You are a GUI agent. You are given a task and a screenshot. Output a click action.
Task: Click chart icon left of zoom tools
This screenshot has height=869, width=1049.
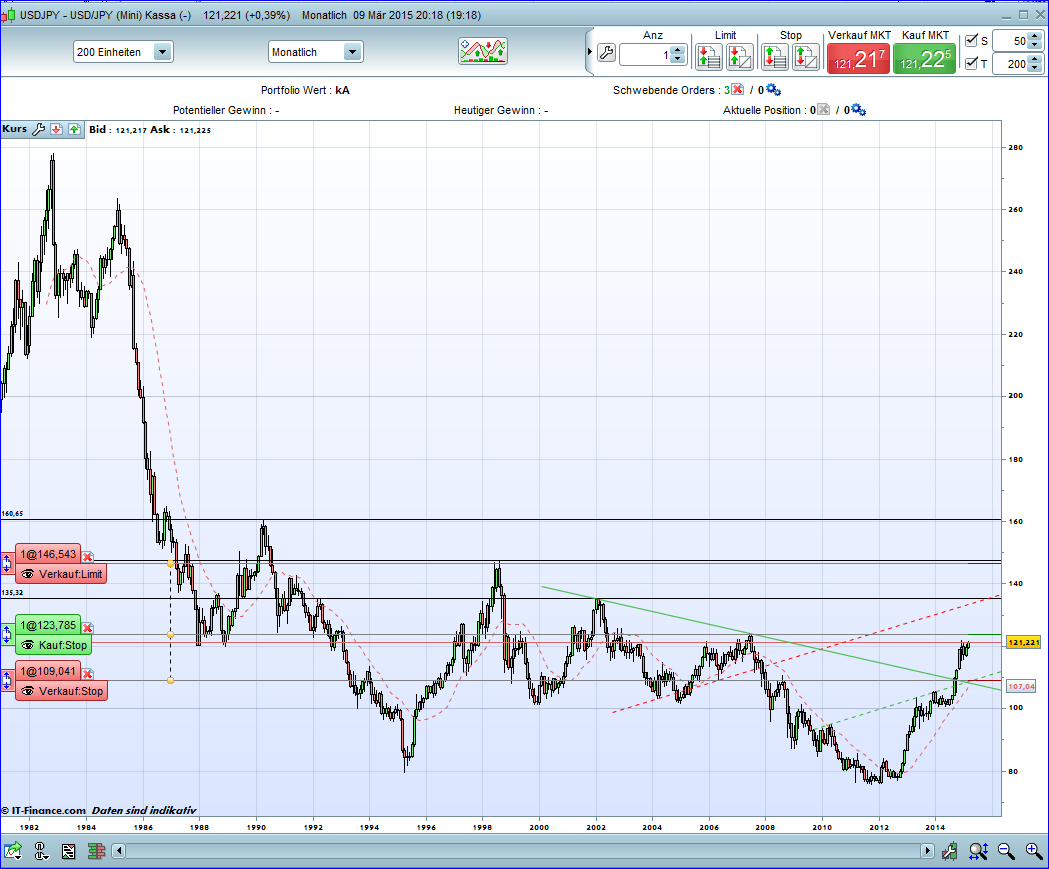tap(949, 851)
